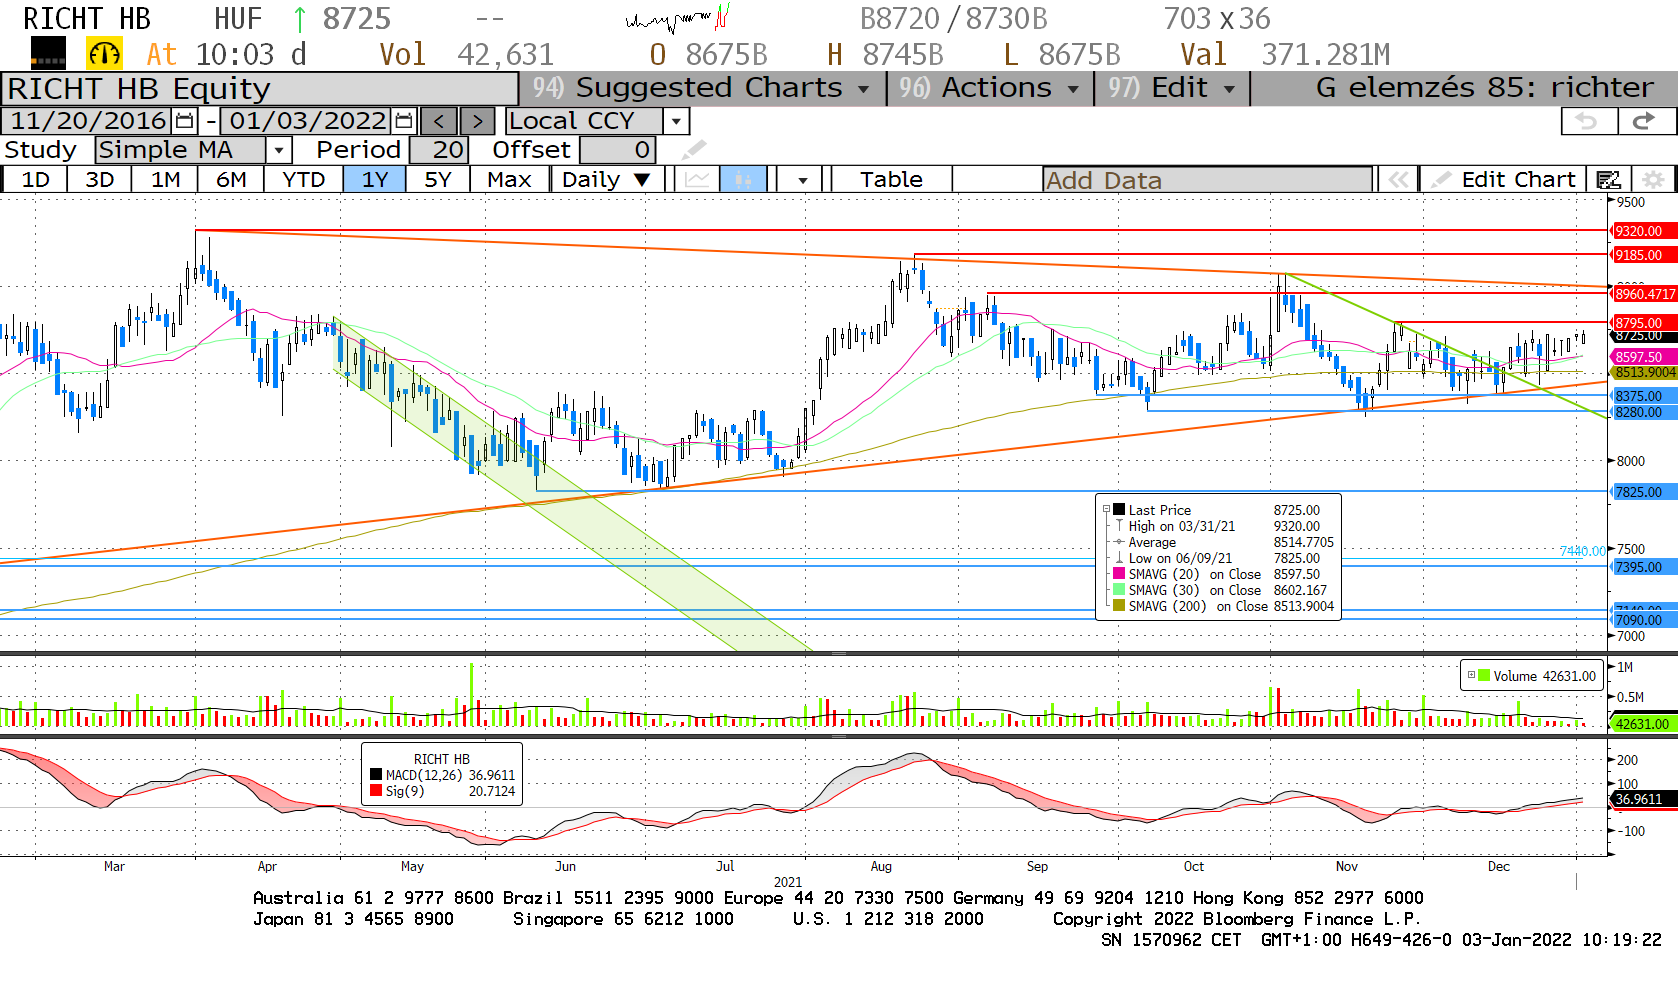Screen dimensions: 1678x983
Task: Switch to line chart type icon
Action: click(x=697, y=180)
